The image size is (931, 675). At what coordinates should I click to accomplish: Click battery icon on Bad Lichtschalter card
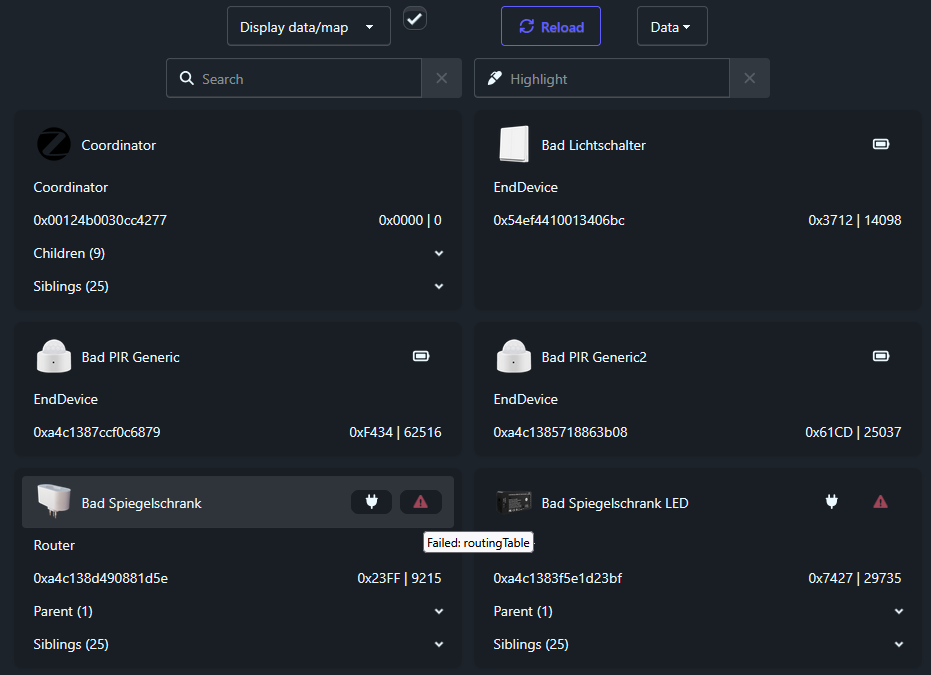click(x=881, y=144)
